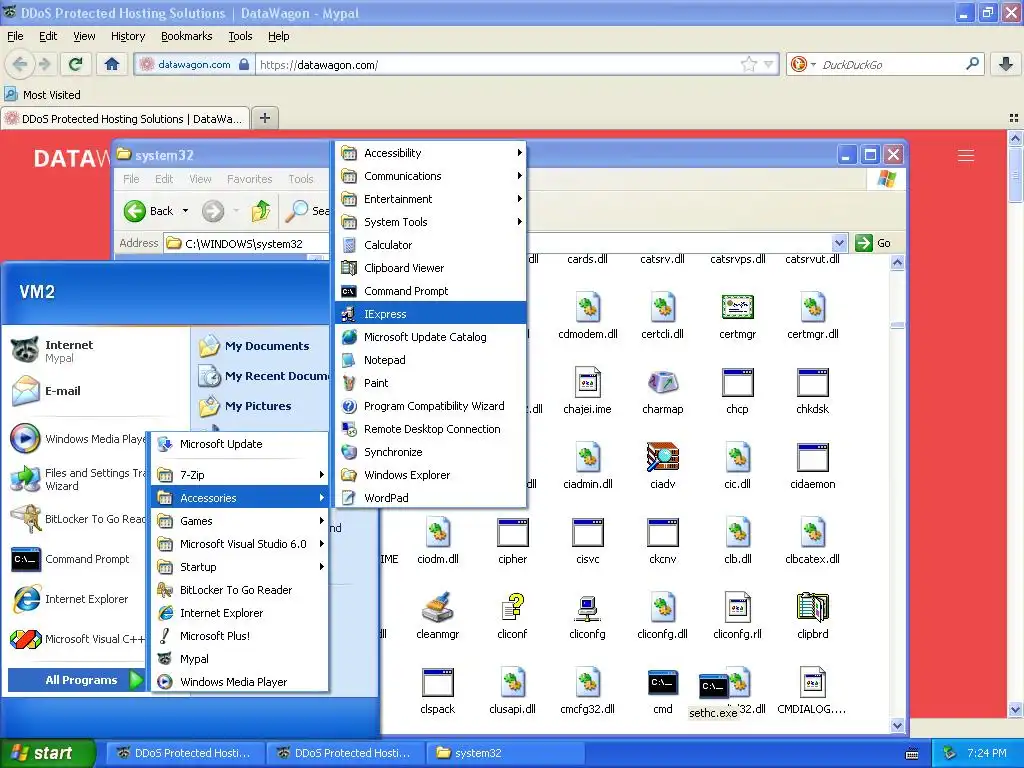Viewport: 1024px width, 768px height.
Task: Bookmark this page with the star
Action: pyautogui.click(x=748, y=64)
